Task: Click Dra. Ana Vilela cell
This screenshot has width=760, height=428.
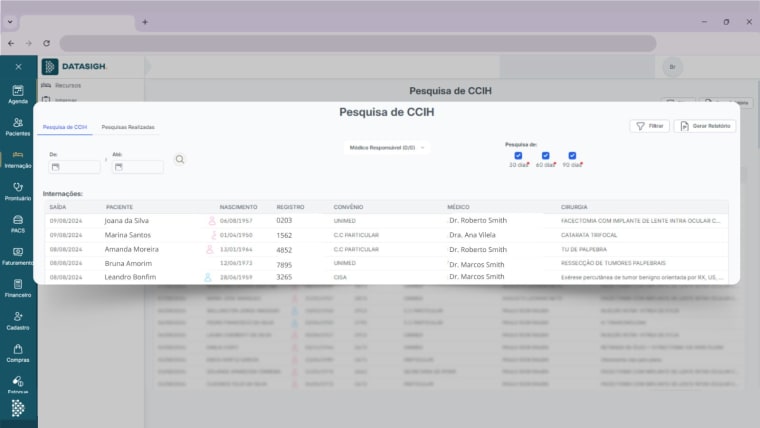Action: tap(472, 235)
